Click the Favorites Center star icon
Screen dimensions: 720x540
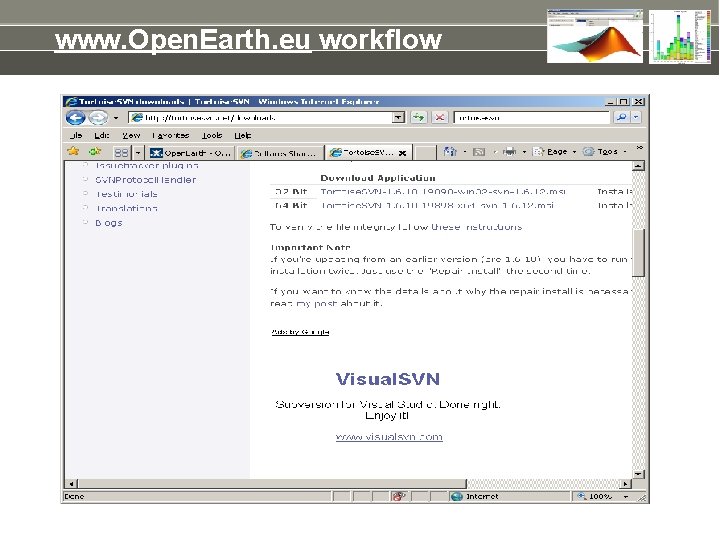[73, 151]
